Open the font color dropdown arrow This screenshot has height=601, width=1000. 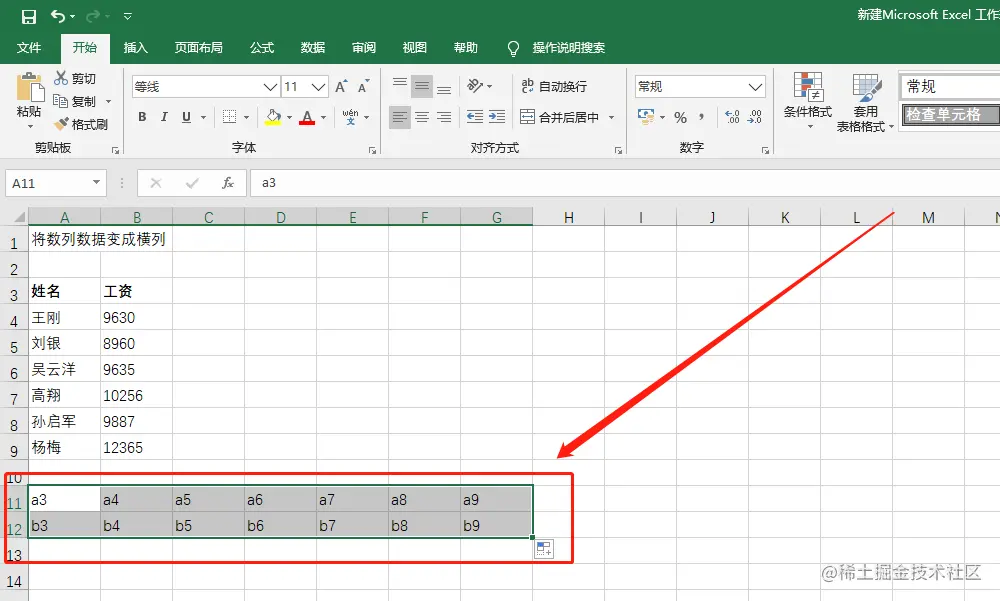tap(323, 117)
